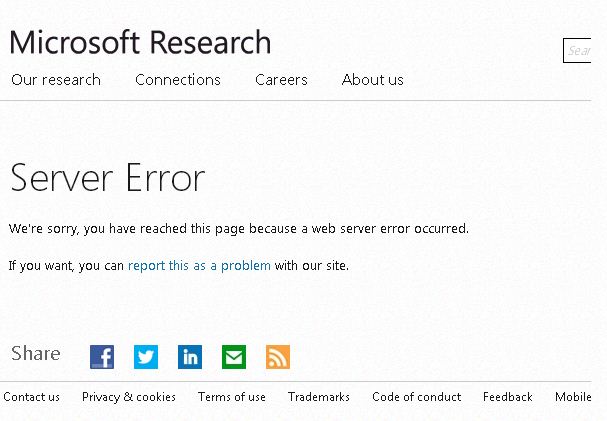Click the Feedback footer link
Screen dimensions: 607x421
508,397
